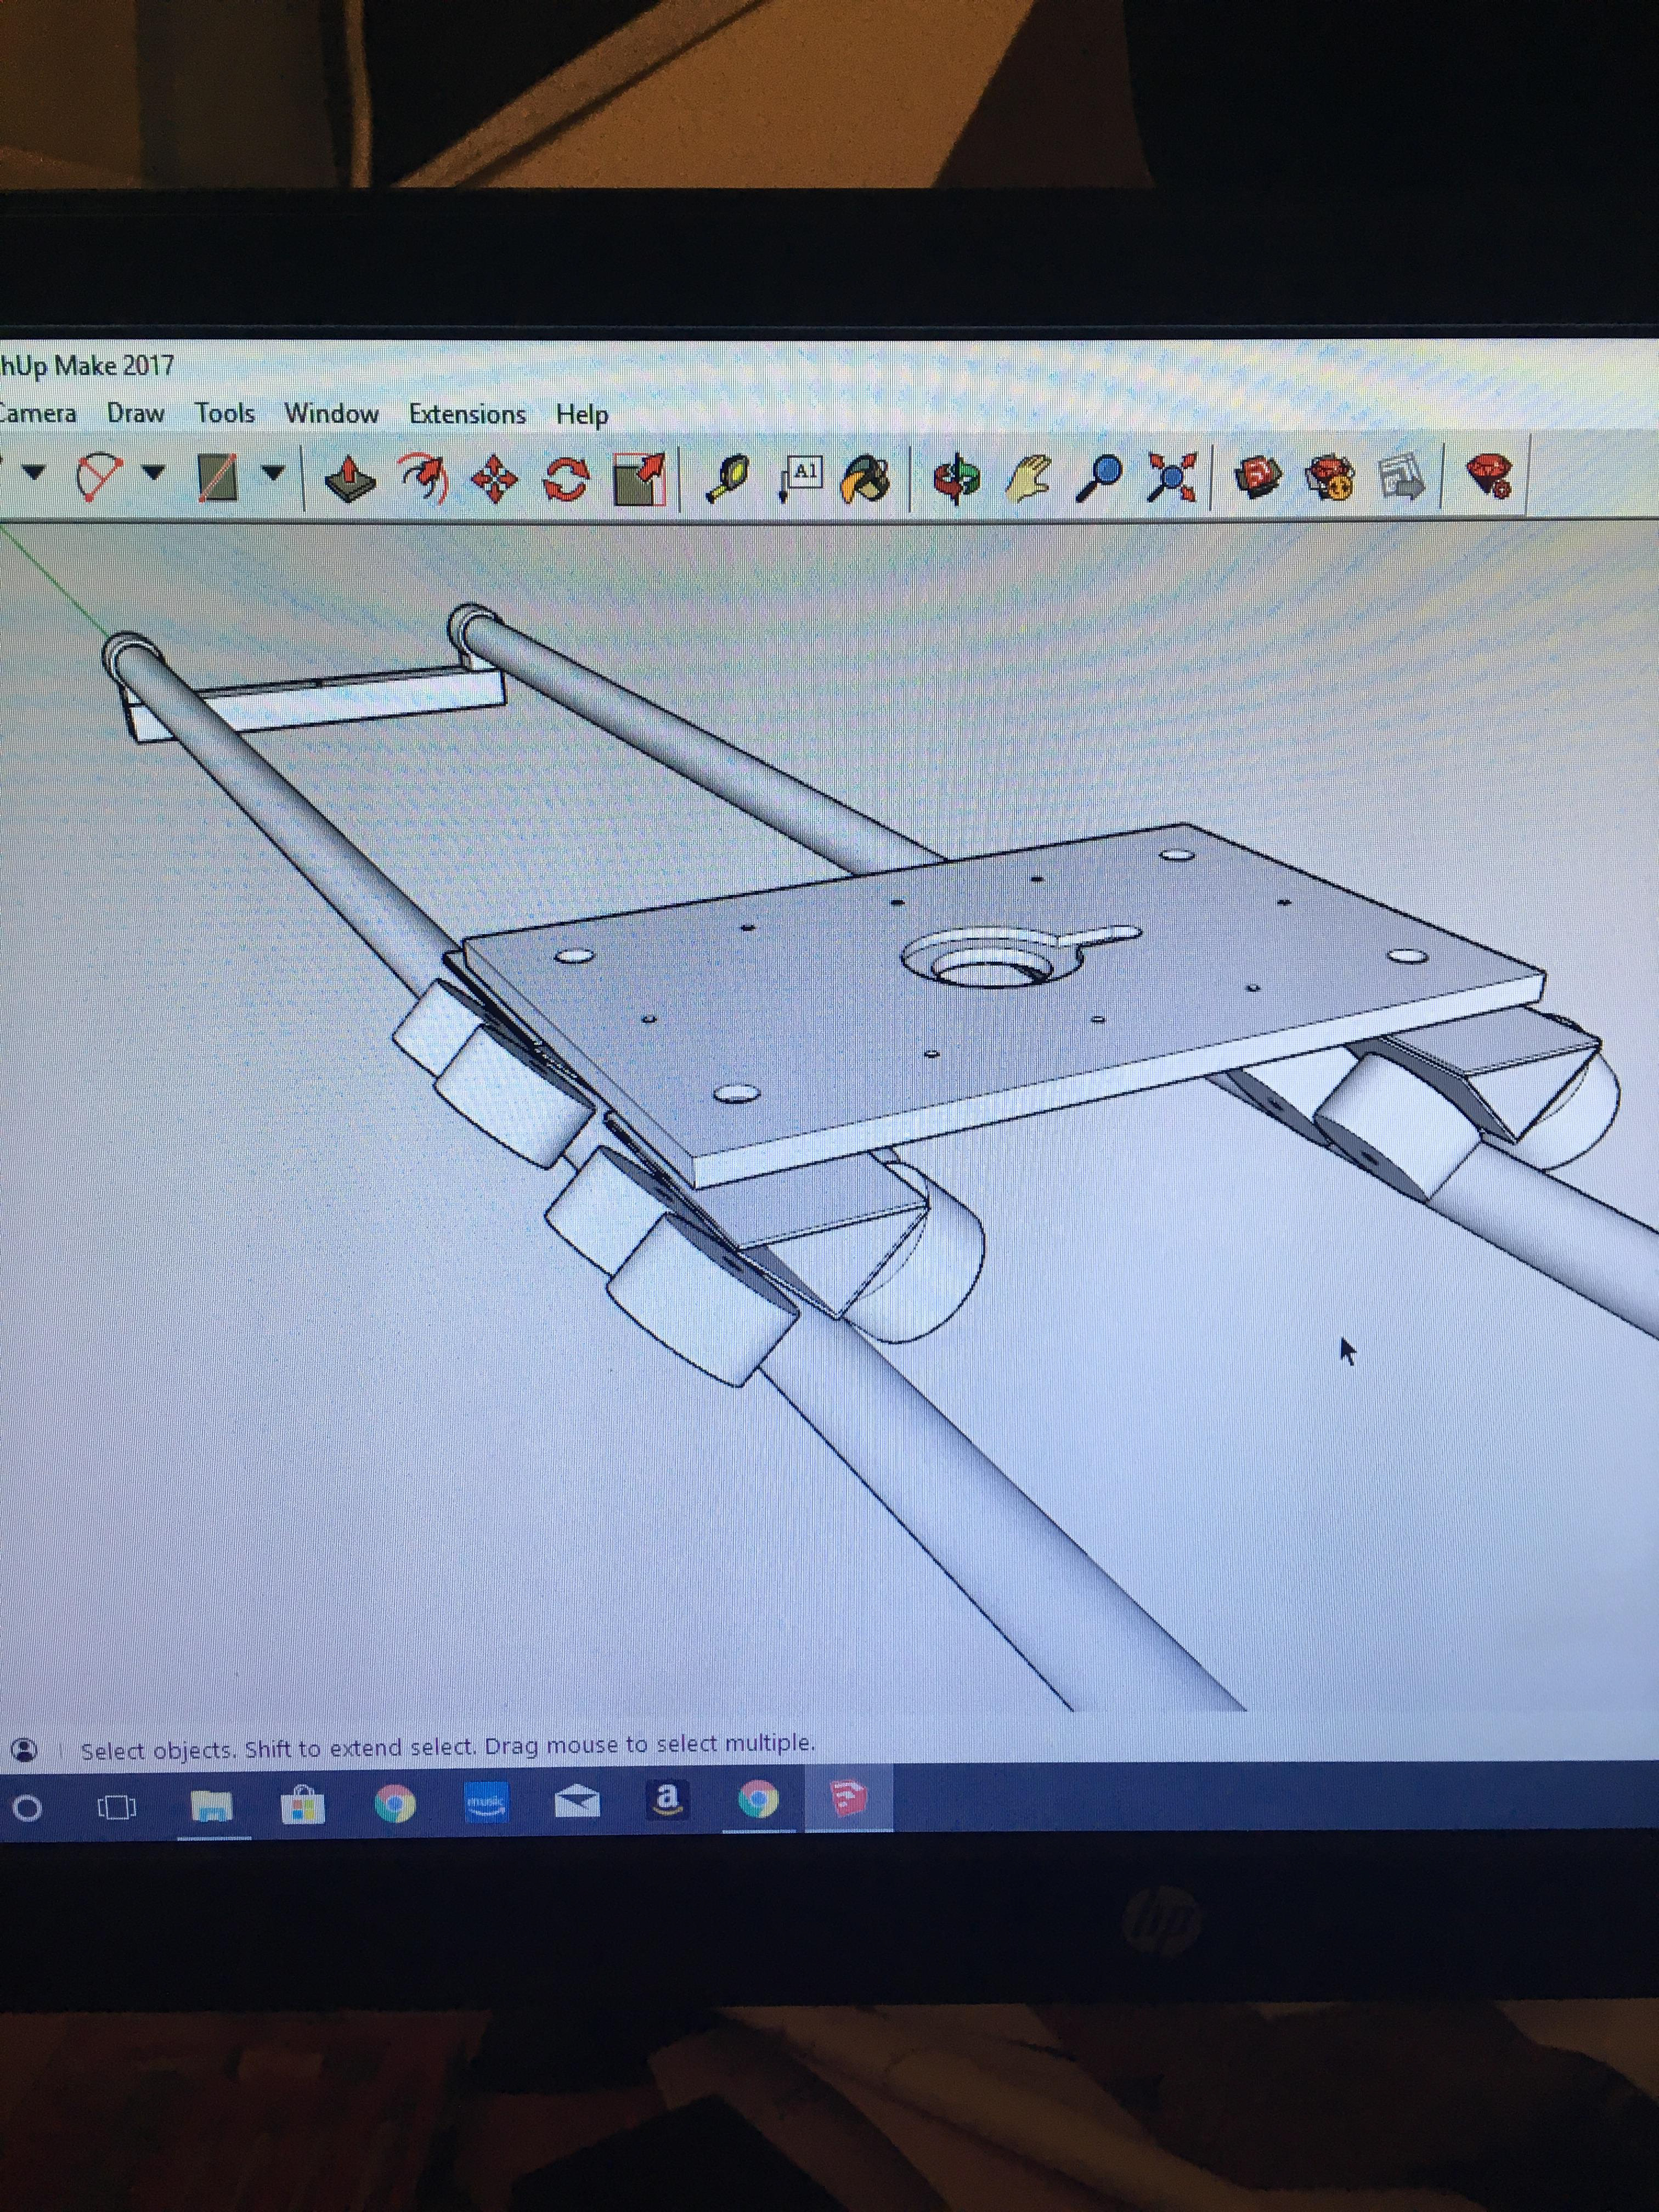1659x2212 pixels.
Task: Select the Scale tool
Action: (638, 480)
